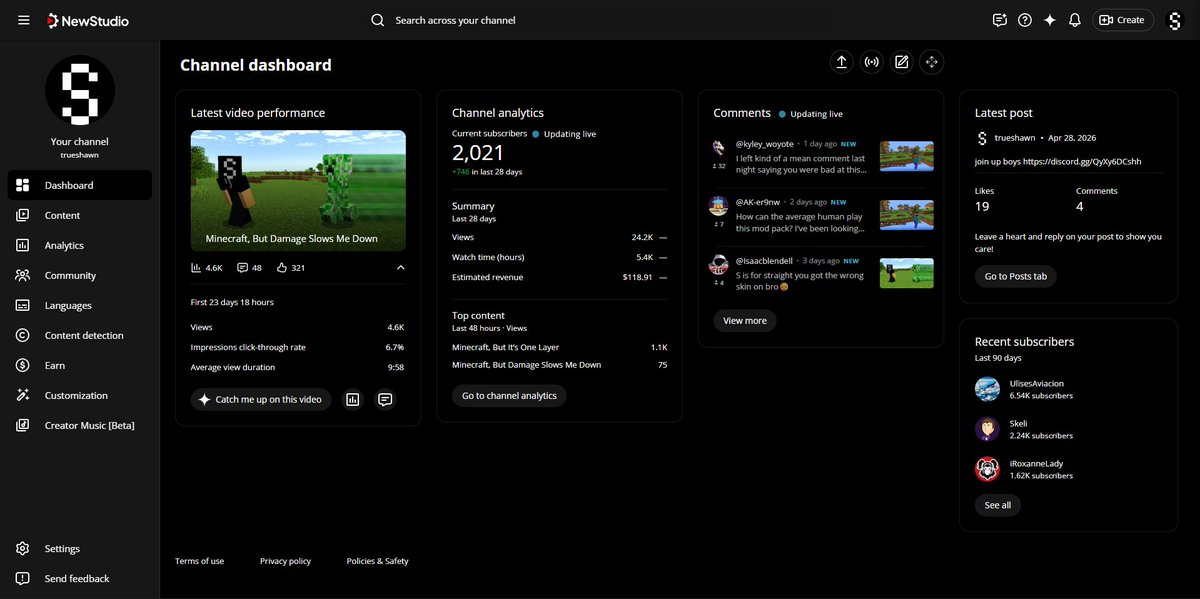The height and width of the screenshot is (599, 1200).
Task: Open the hamburger navigation menu
Action: click(24, 20)
